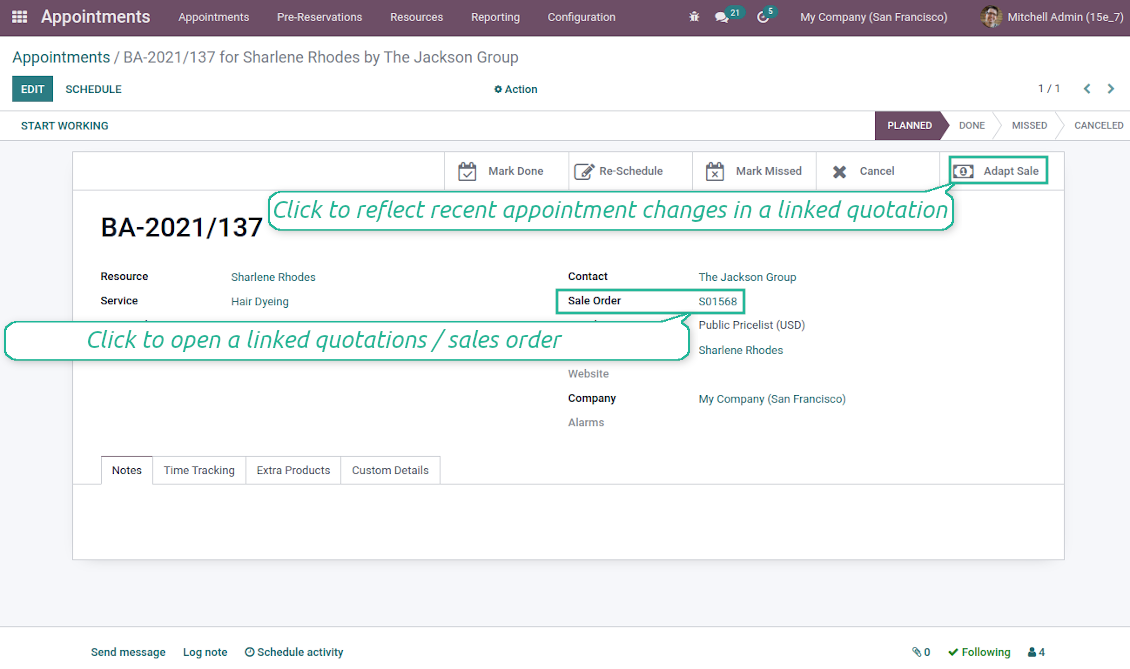Viewport: 1130px width, 669px height.
Task: Open the Appointments top menu
Action: coord(213,17)
